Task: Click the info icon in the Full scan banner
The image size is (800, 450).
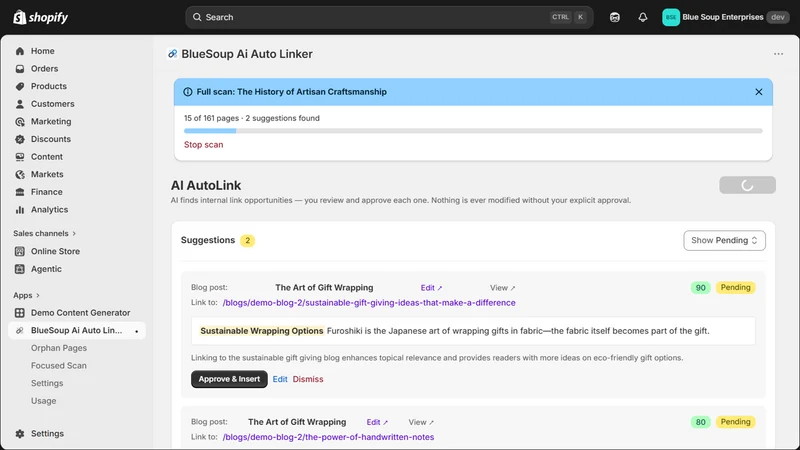Action: (x=188, y=92)
